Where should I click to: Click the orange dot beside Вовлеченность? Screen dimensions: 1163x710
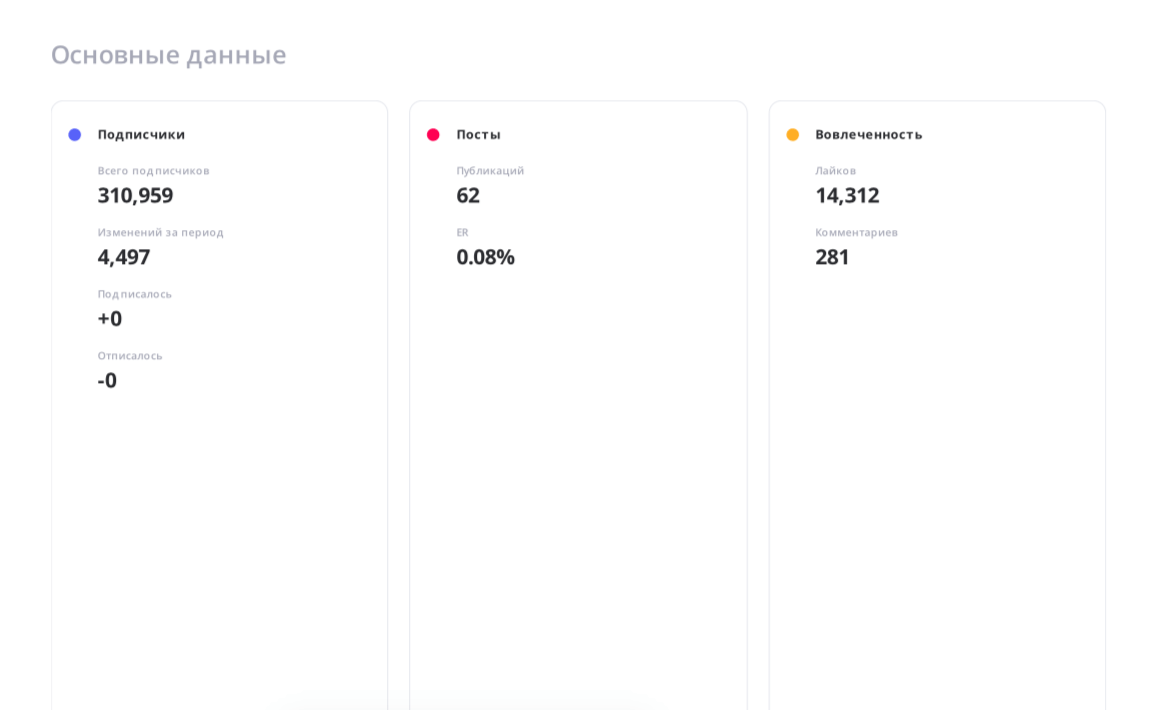(792, 135)
